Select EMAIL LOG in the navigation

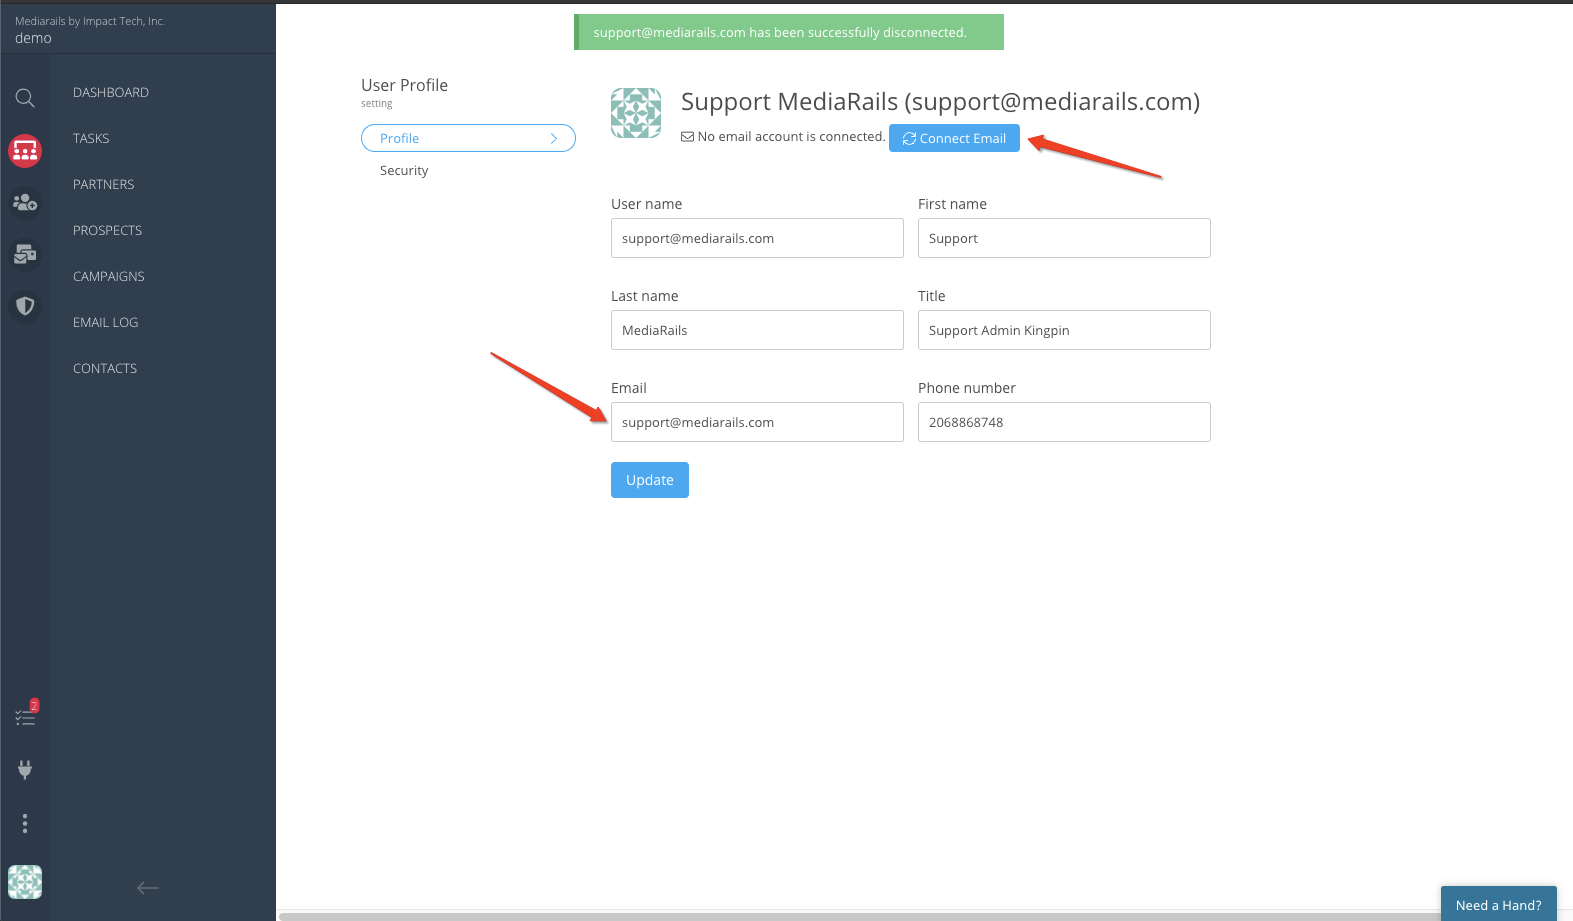pos(106,322)
